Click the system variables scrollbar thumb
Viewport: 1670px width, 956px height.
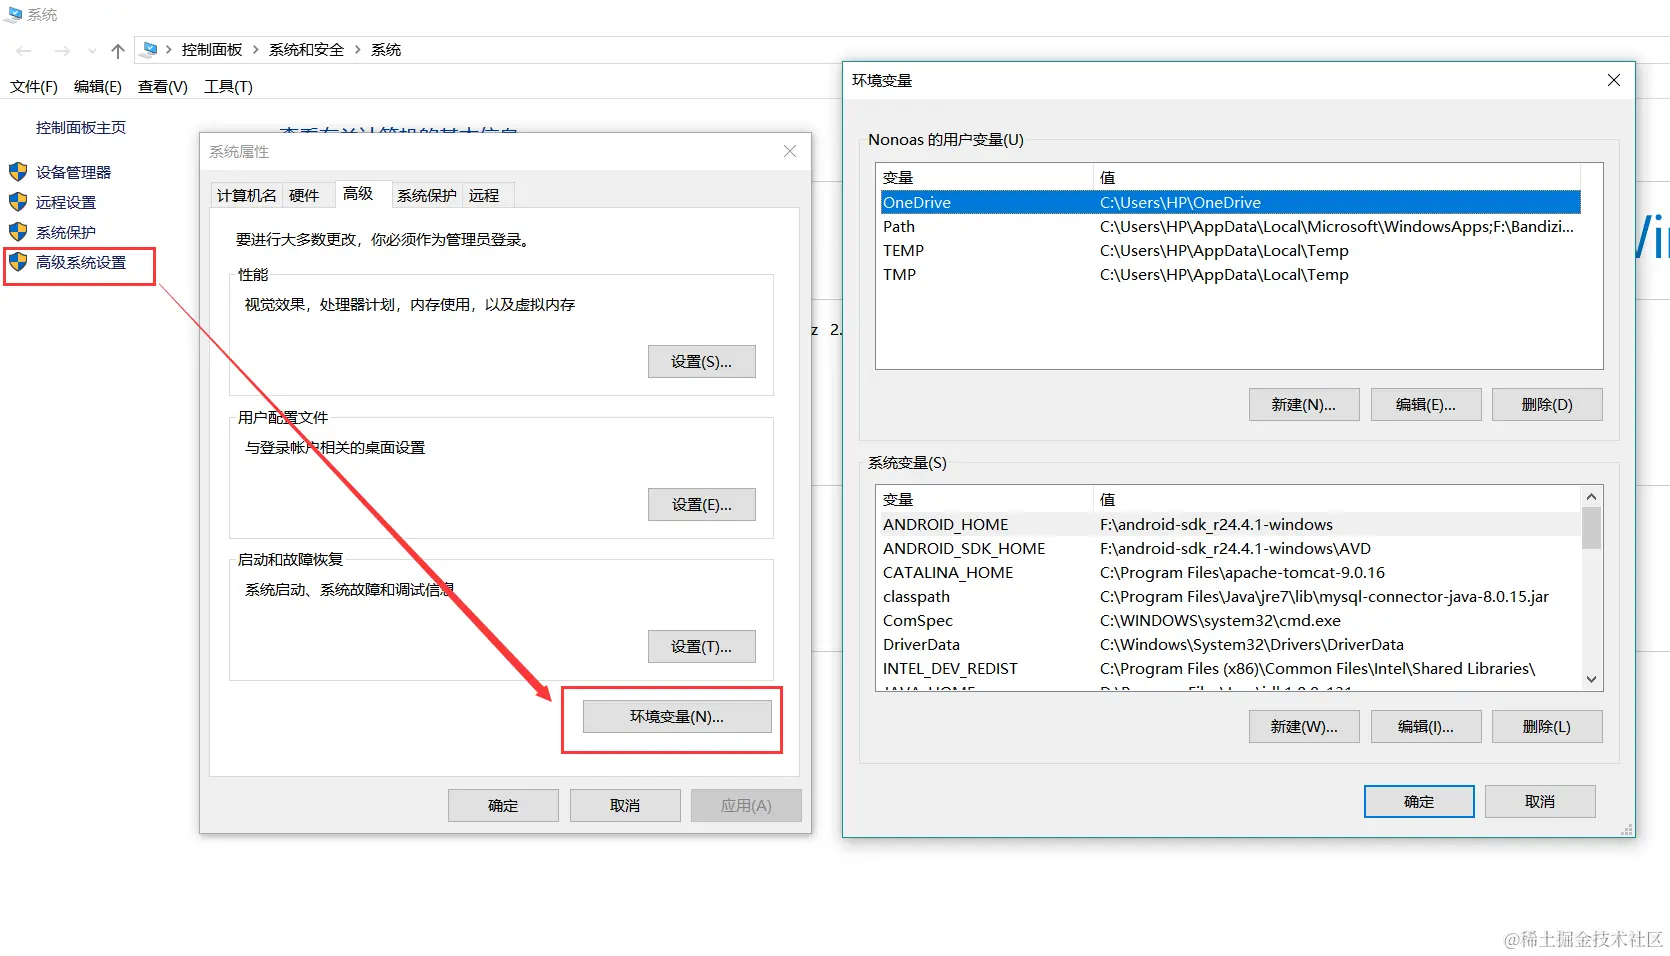pyautogui.click(x=1591, y=528)
